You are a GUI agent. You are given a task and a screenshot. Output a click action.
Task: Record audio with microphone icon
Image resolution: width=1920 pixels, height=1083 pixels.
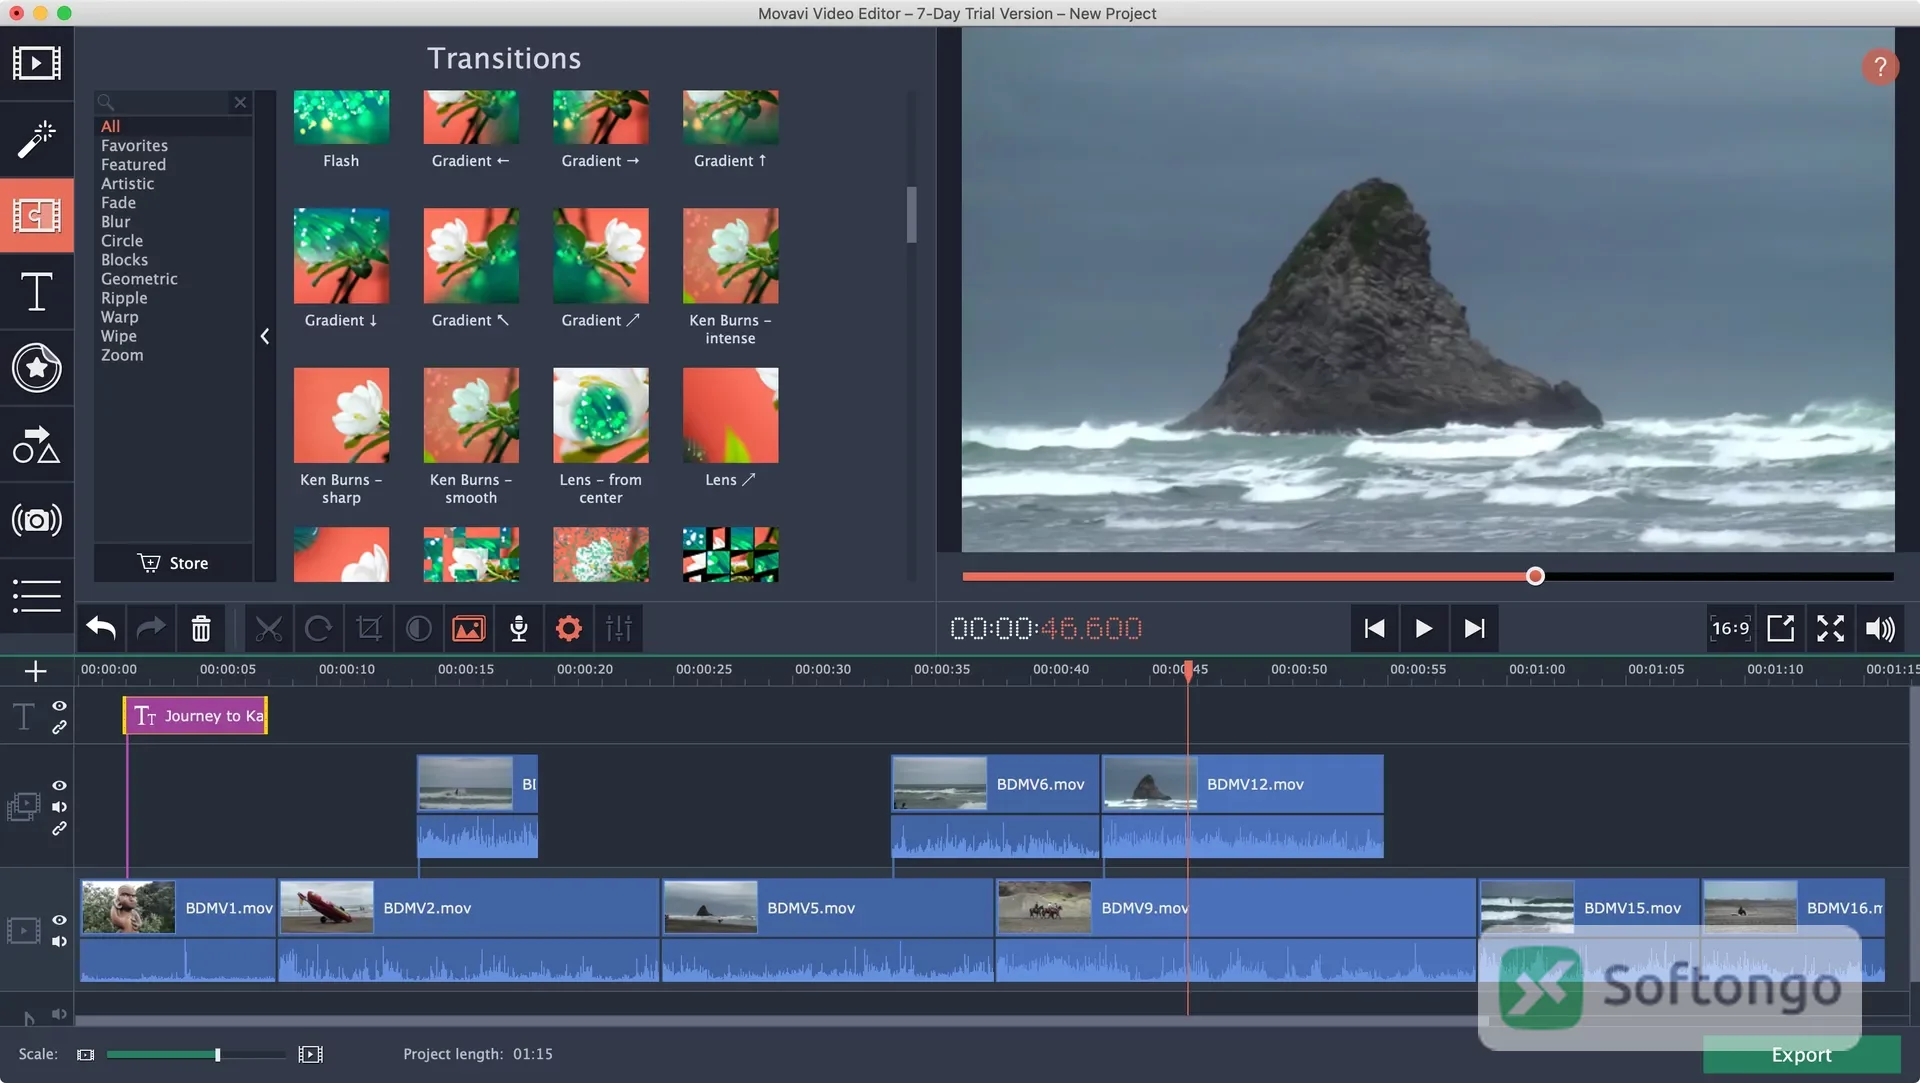pos(518,628)
